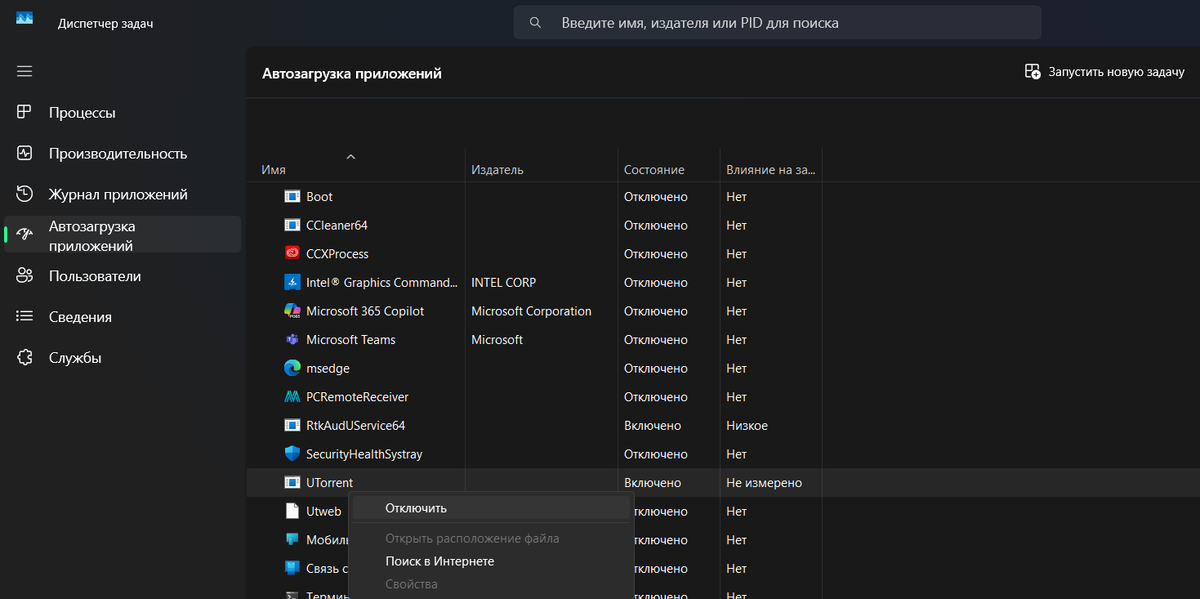Click the Users sidebar icon

point(25,276)
